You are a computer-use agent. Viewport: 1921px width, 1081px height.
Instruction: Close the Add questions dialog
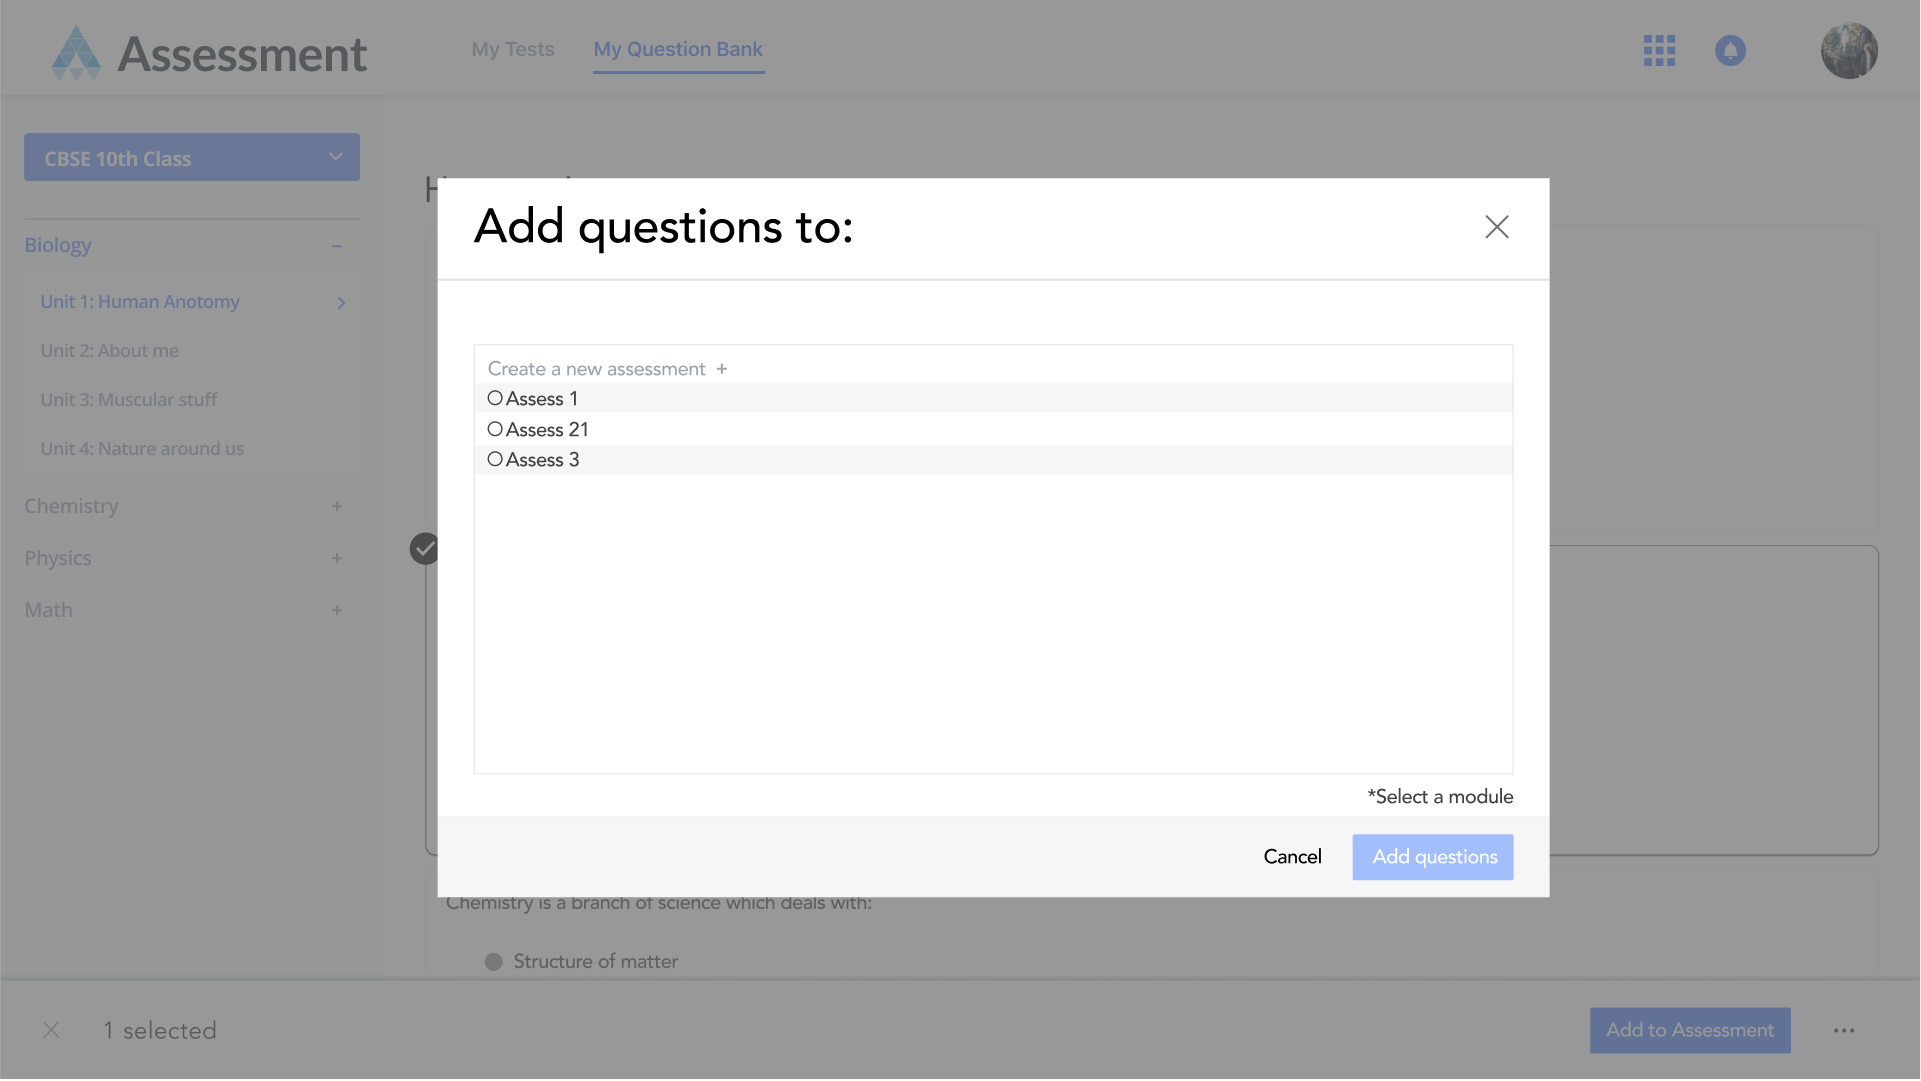point(1496,227)
